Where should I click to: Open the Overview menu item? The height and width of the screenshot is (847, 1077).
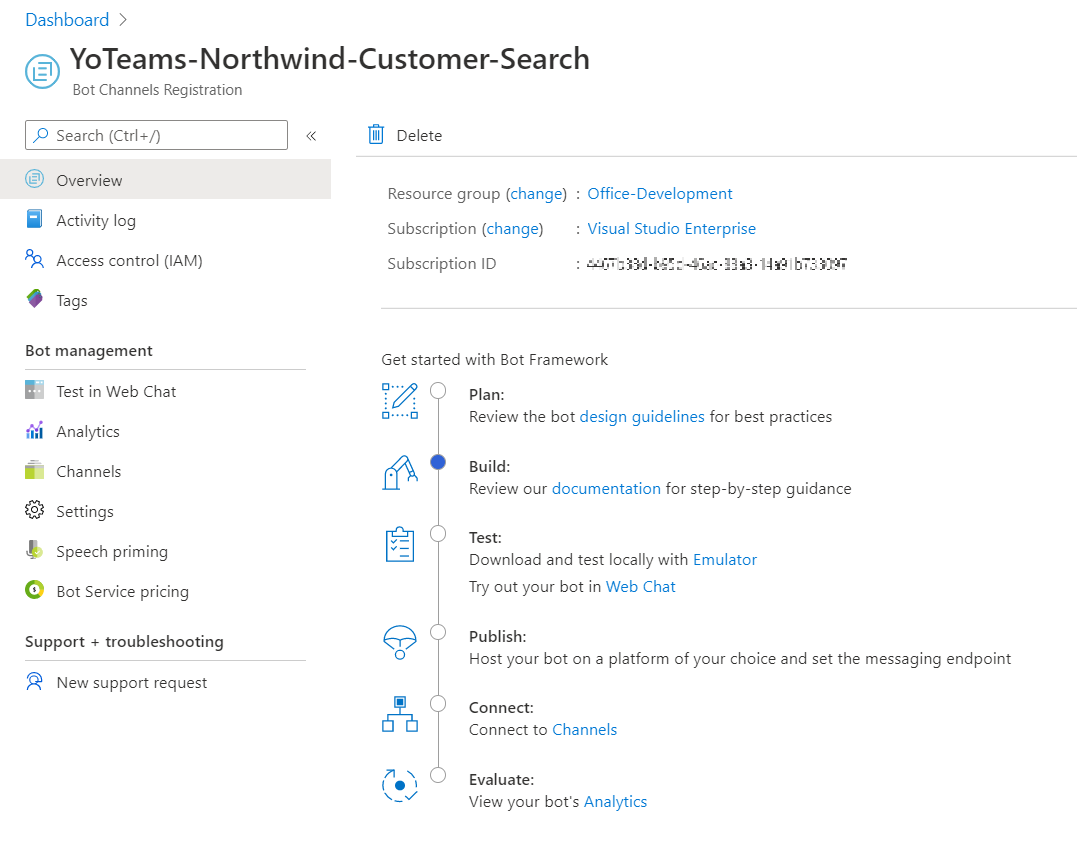pyautogui.click(x=89, y=180)
